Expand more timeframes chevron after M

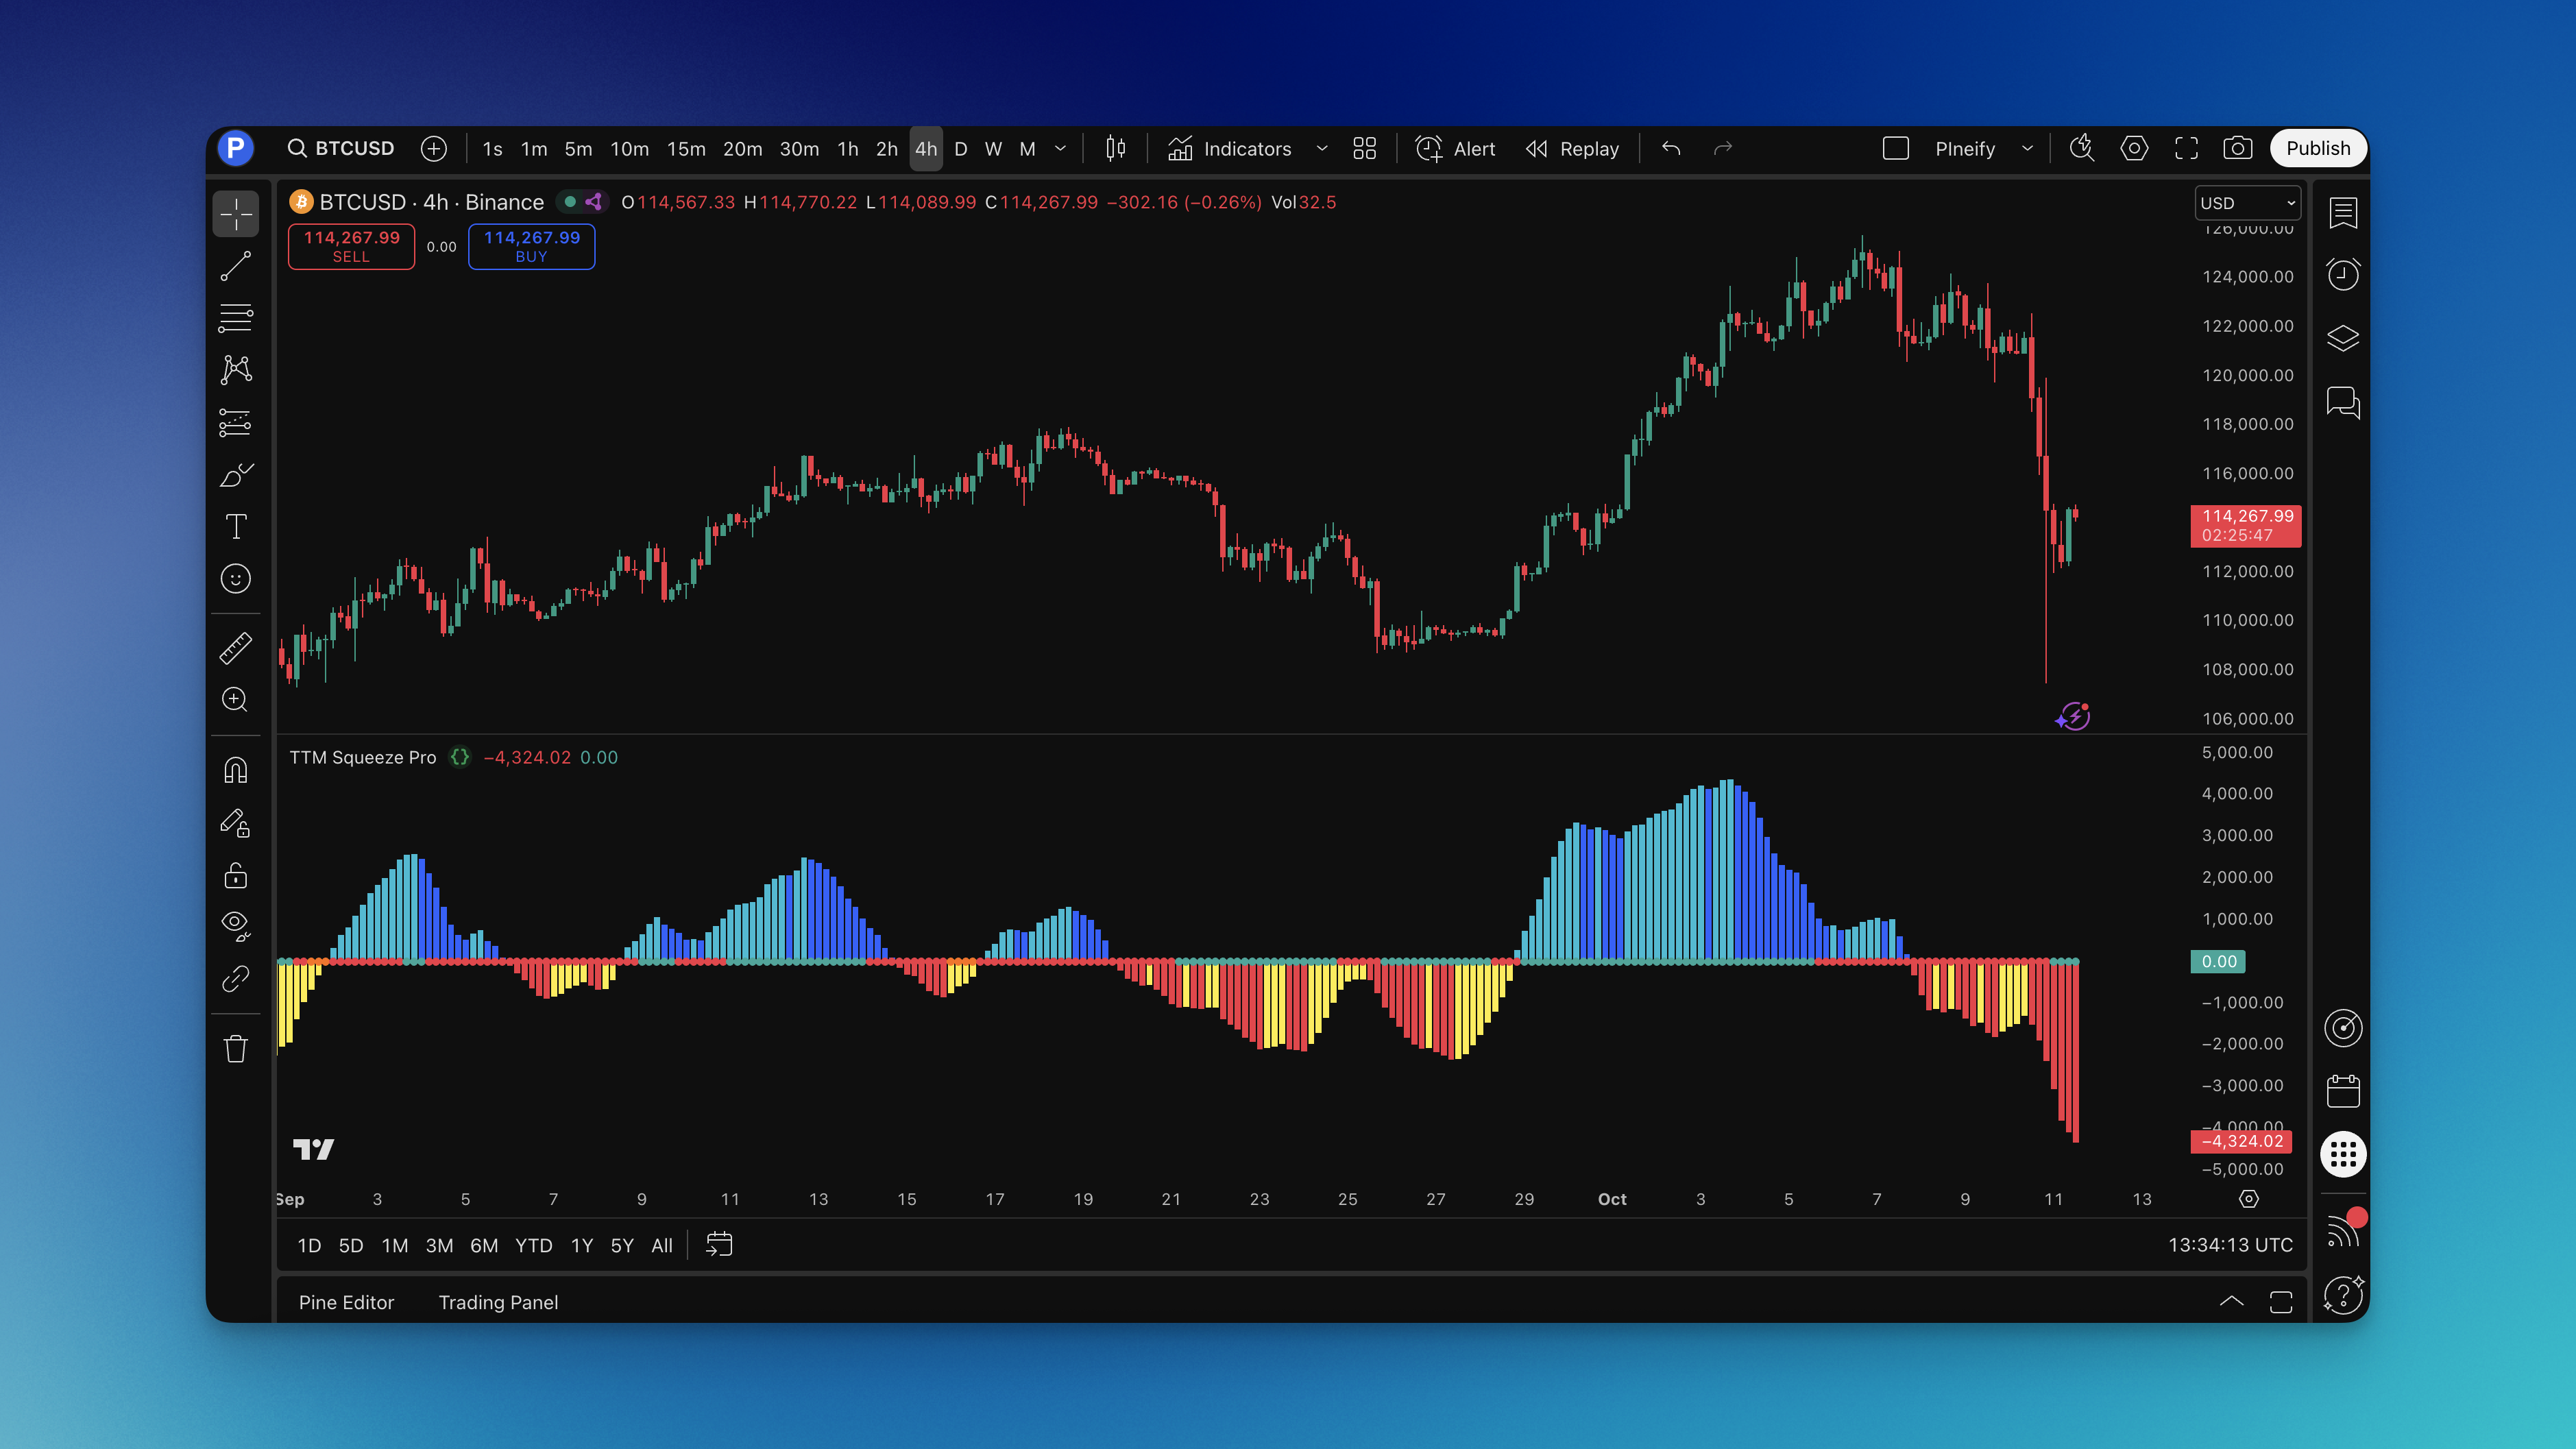click(1060, 149)
